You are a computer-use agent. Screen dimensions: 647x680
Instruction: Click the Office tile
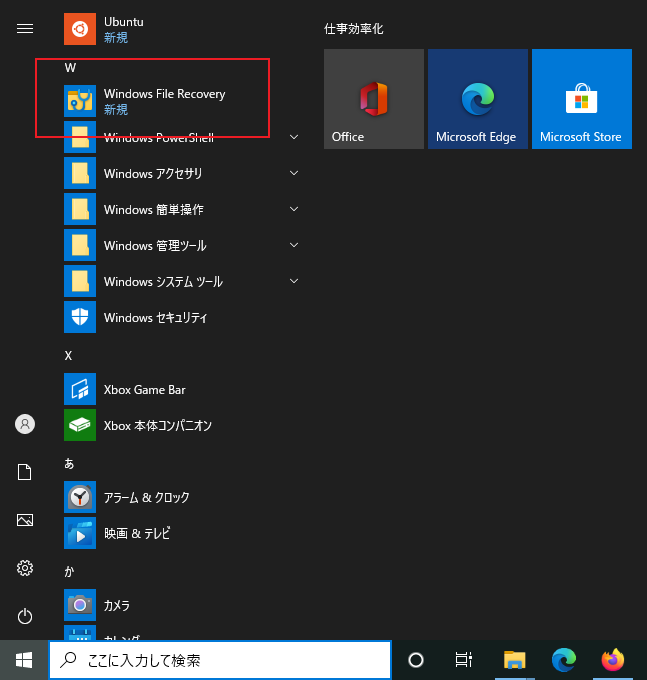point(374,99)
